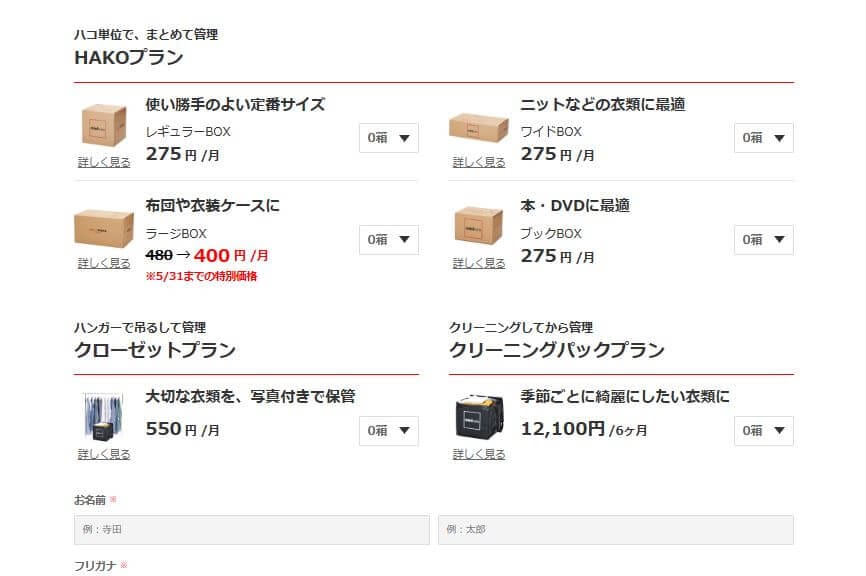The image size is (866, 576).
Task: Click 詳しく見る under the ワイドBOX image
Action: coord(479,162)
